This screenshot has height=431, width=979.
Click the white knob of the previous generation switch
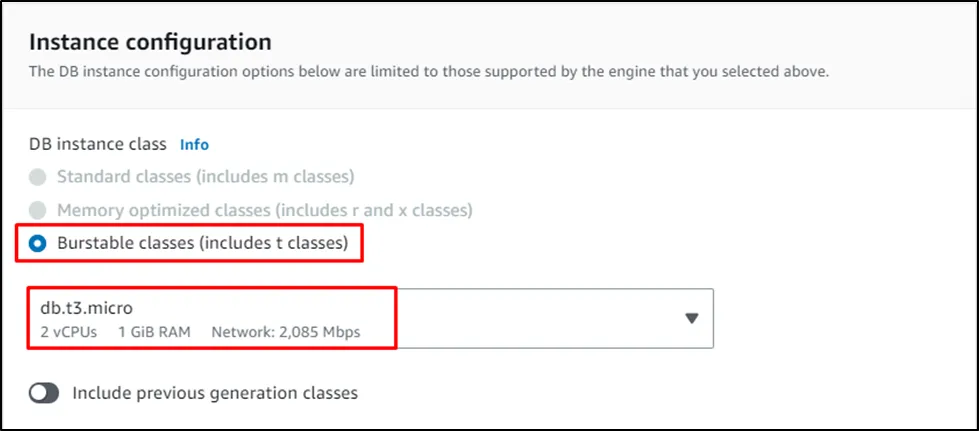click(x=38, y=393)
